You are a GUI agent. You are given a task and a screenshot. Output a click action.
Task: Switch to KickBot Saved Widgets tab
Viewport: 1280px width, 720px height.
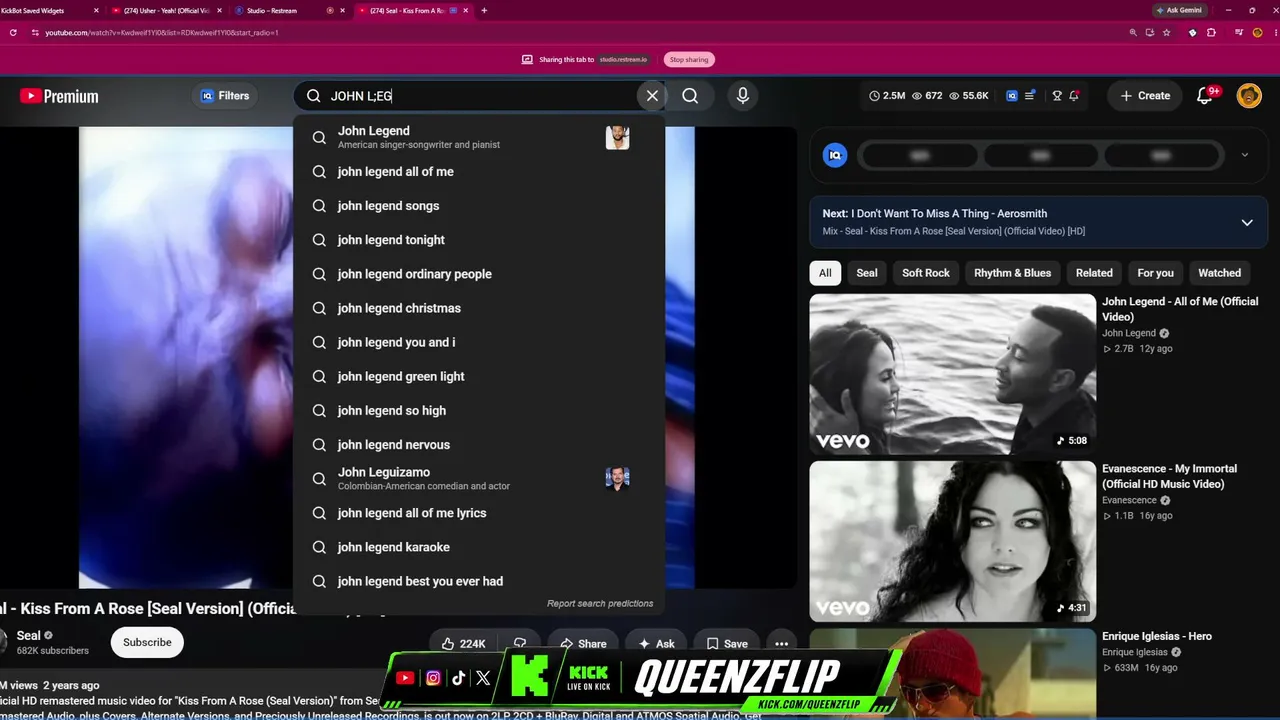coord(50,10)
